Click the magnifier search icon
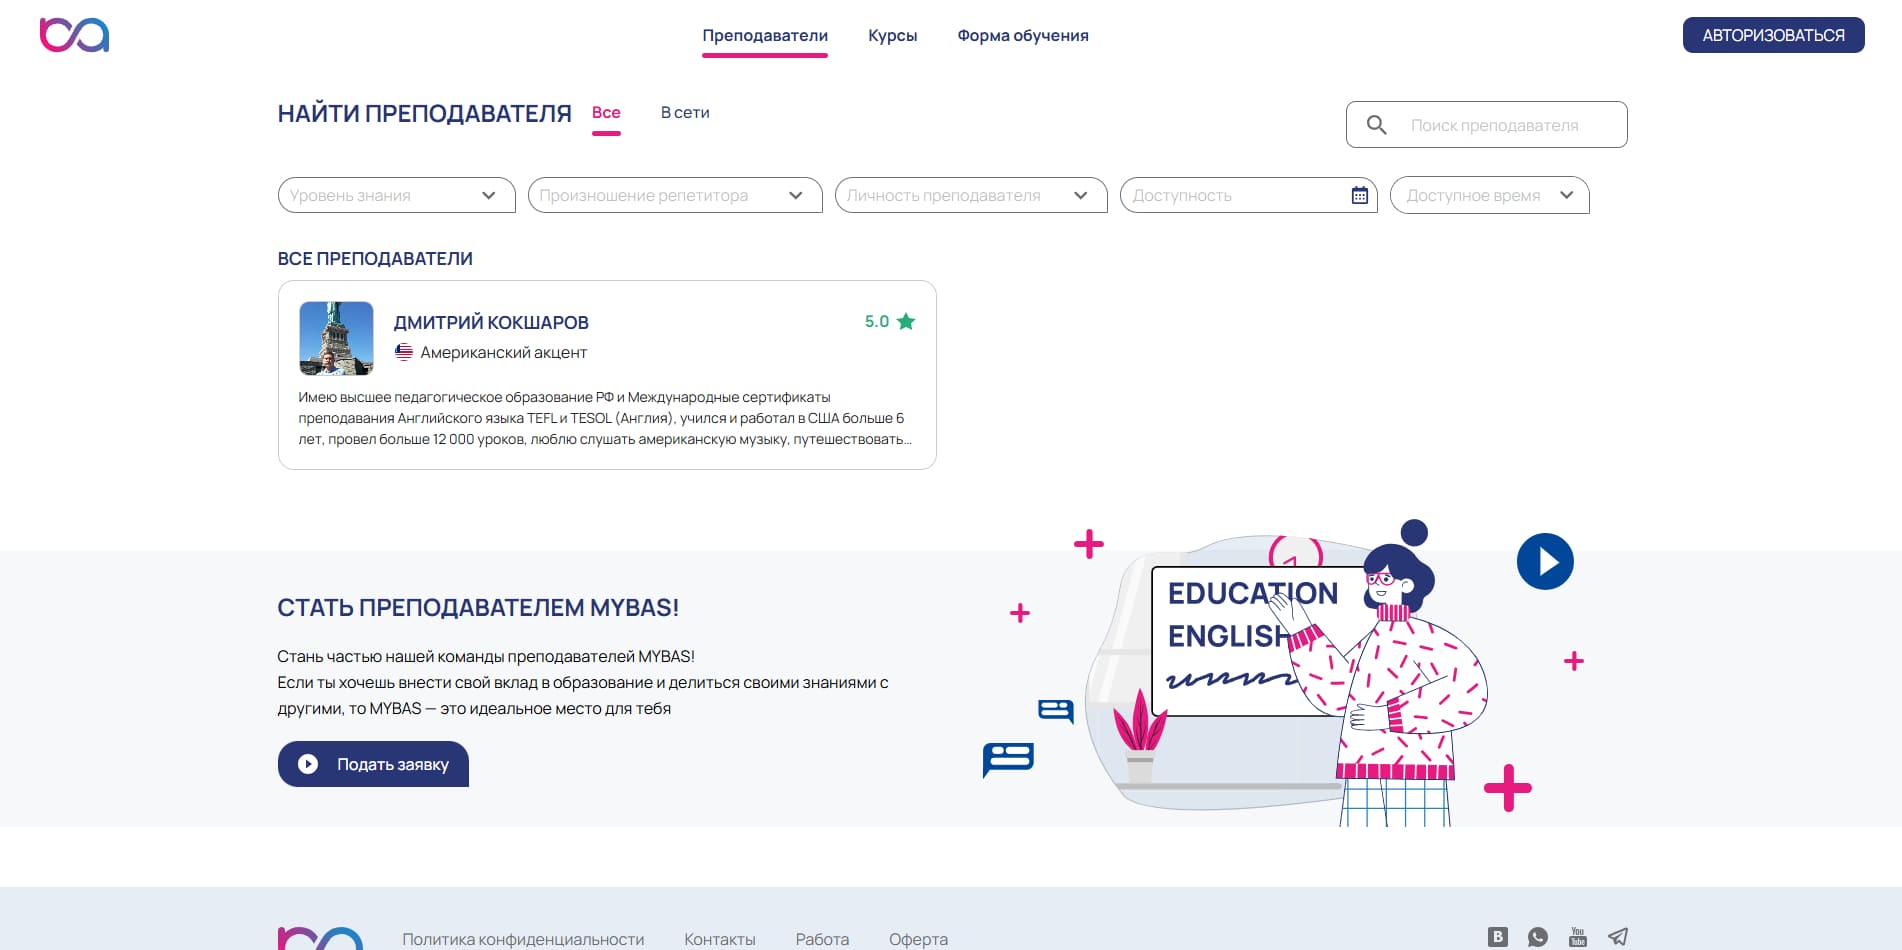The image size is (1902, 950). [1376, 125]
